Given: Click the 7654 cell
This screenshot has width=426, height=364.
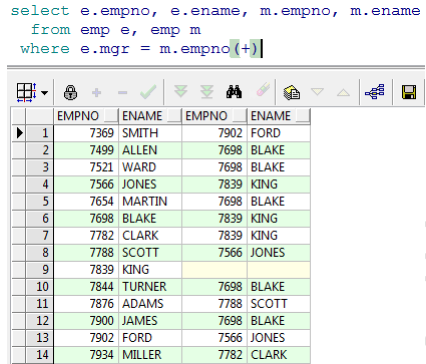Looking at the screenshot, I should [x=86, y=201].
